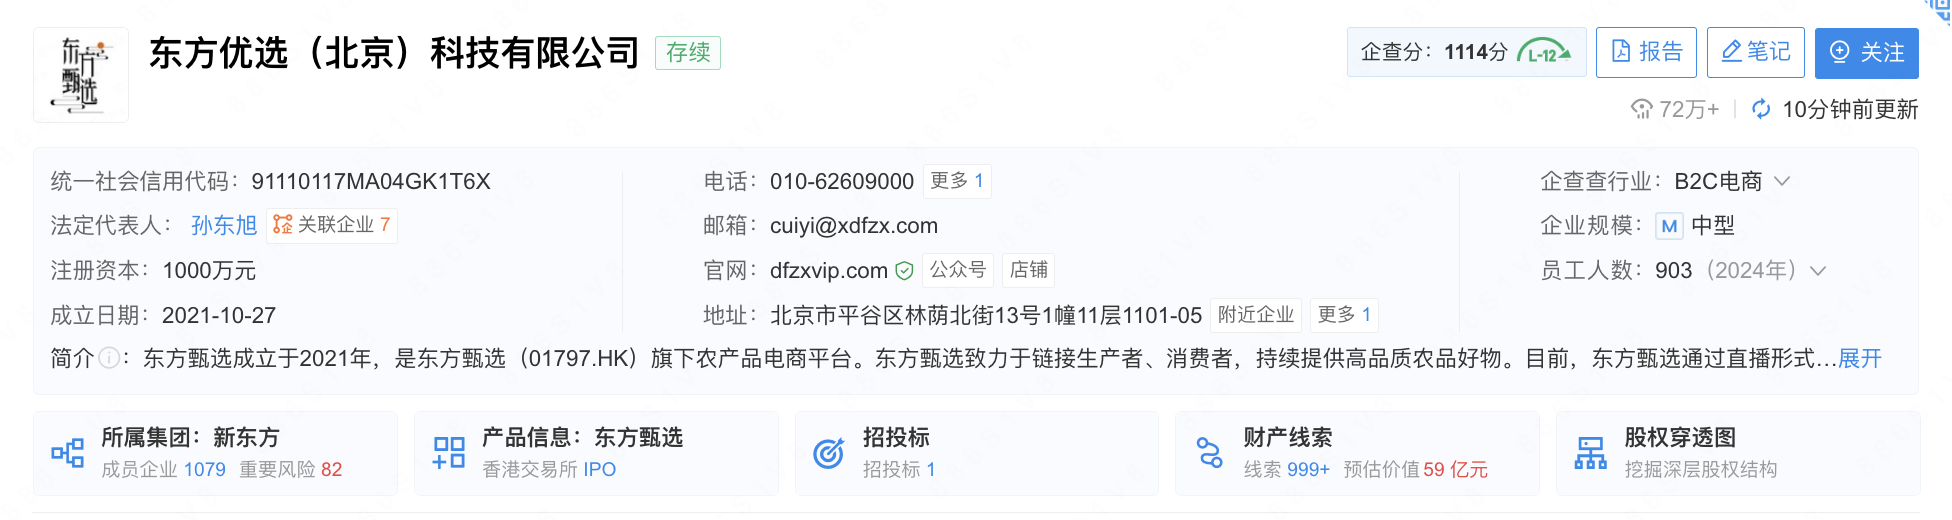Click the 财产线索 icon
Screen dimensions: 1952x520
[x=1210, y=453]
